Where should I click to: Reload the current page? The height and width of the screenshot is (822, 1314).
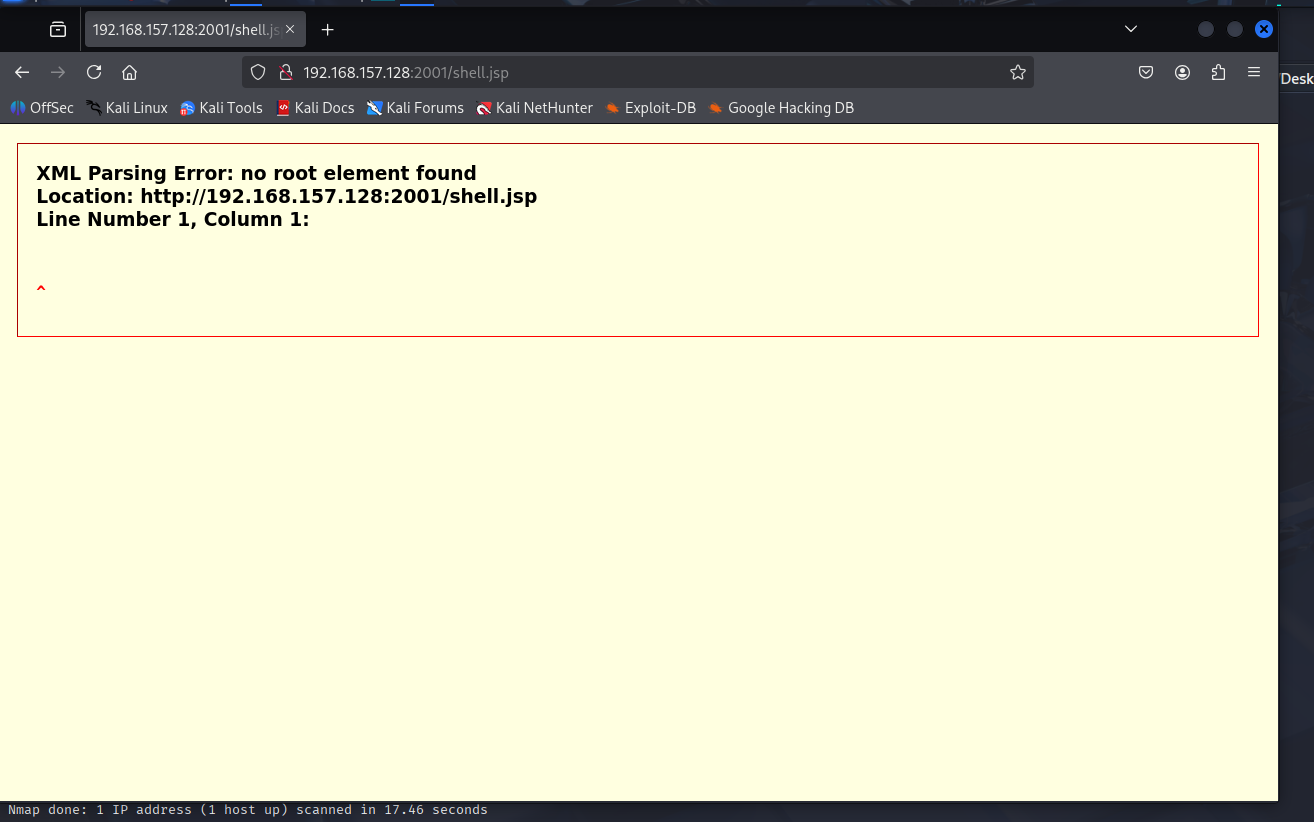click(x=94, y=72)
